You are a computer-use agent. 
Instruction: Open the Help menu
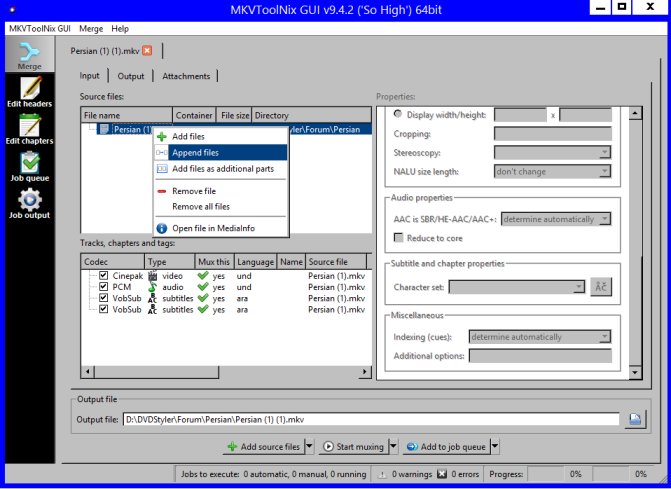(x=120, y=29)
